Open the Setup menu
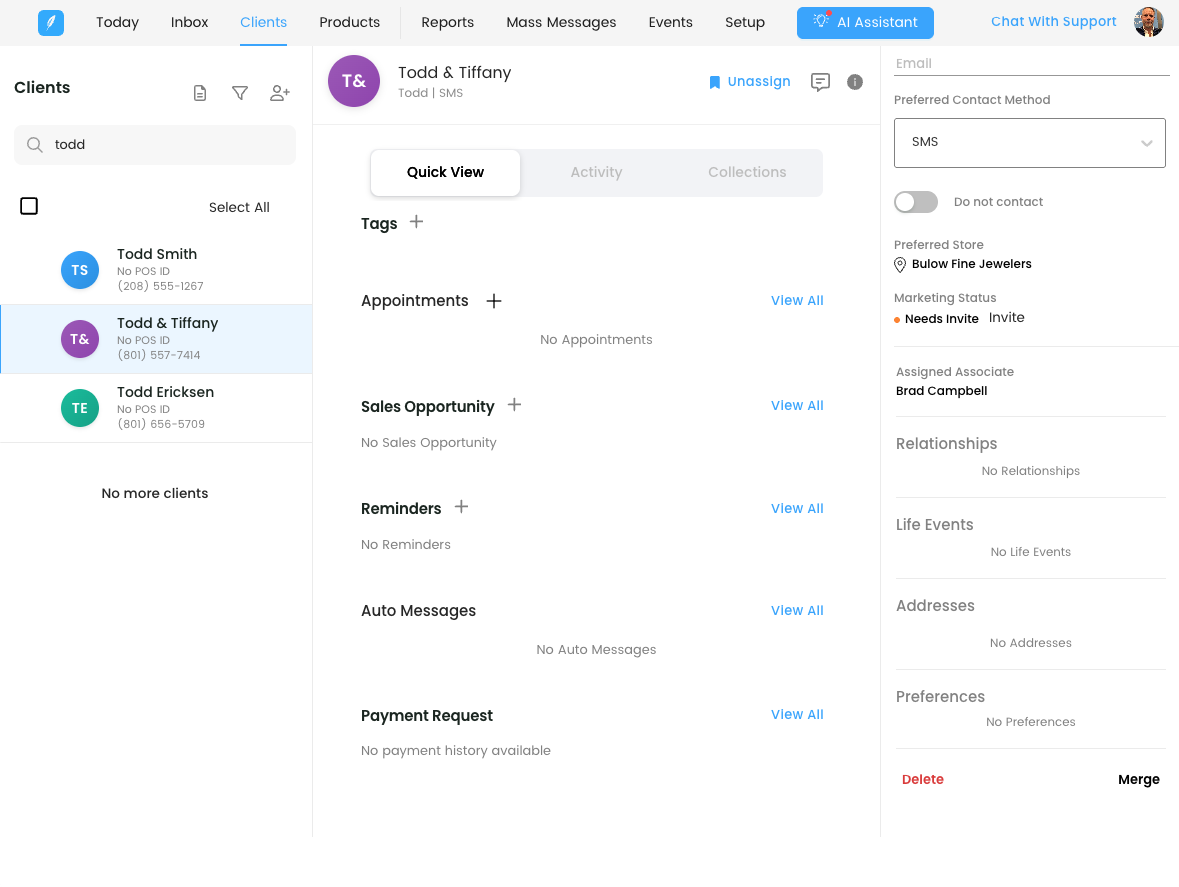 (x=745, y=23)
